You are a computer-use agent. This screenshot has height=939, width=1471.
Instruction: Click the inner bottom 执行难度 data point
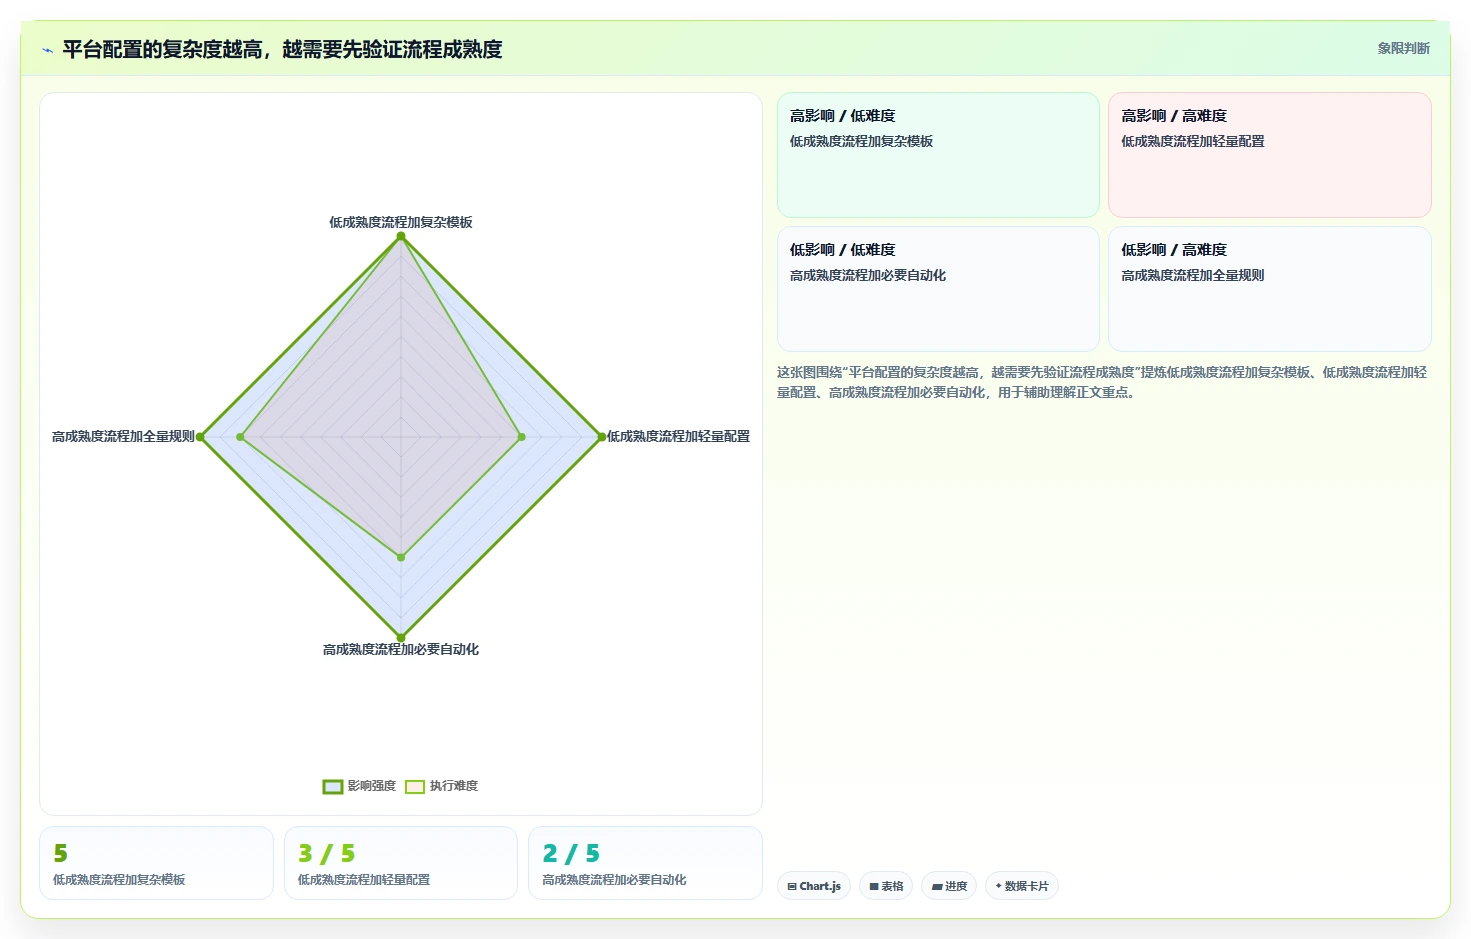coord(401,557)
